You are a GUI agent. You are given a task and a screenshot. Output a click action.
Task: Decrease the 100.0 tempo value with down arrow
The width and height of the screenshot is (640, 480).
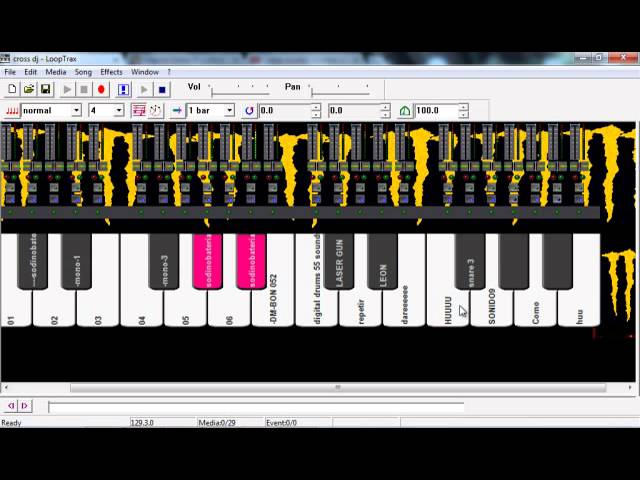coord(463,114)
